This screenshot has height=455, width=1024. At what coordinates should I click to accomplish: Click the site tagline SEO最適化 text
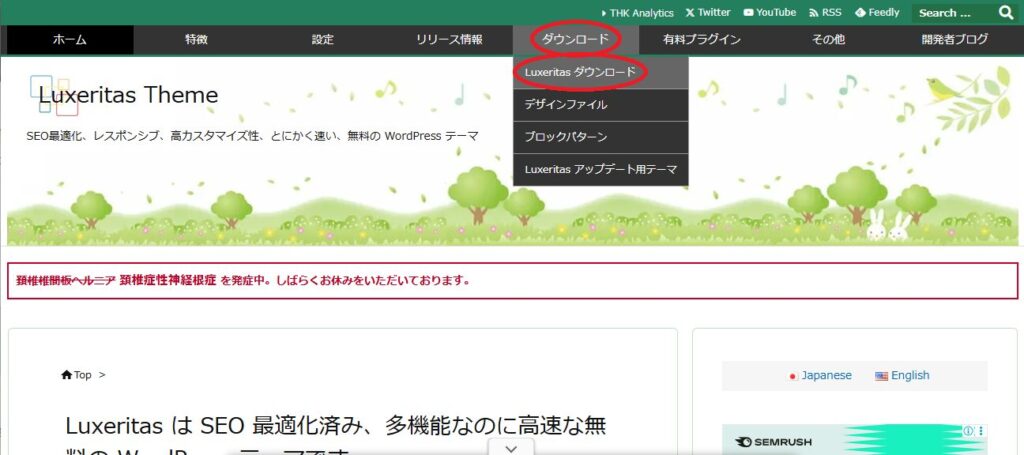[x=252, y=136]
